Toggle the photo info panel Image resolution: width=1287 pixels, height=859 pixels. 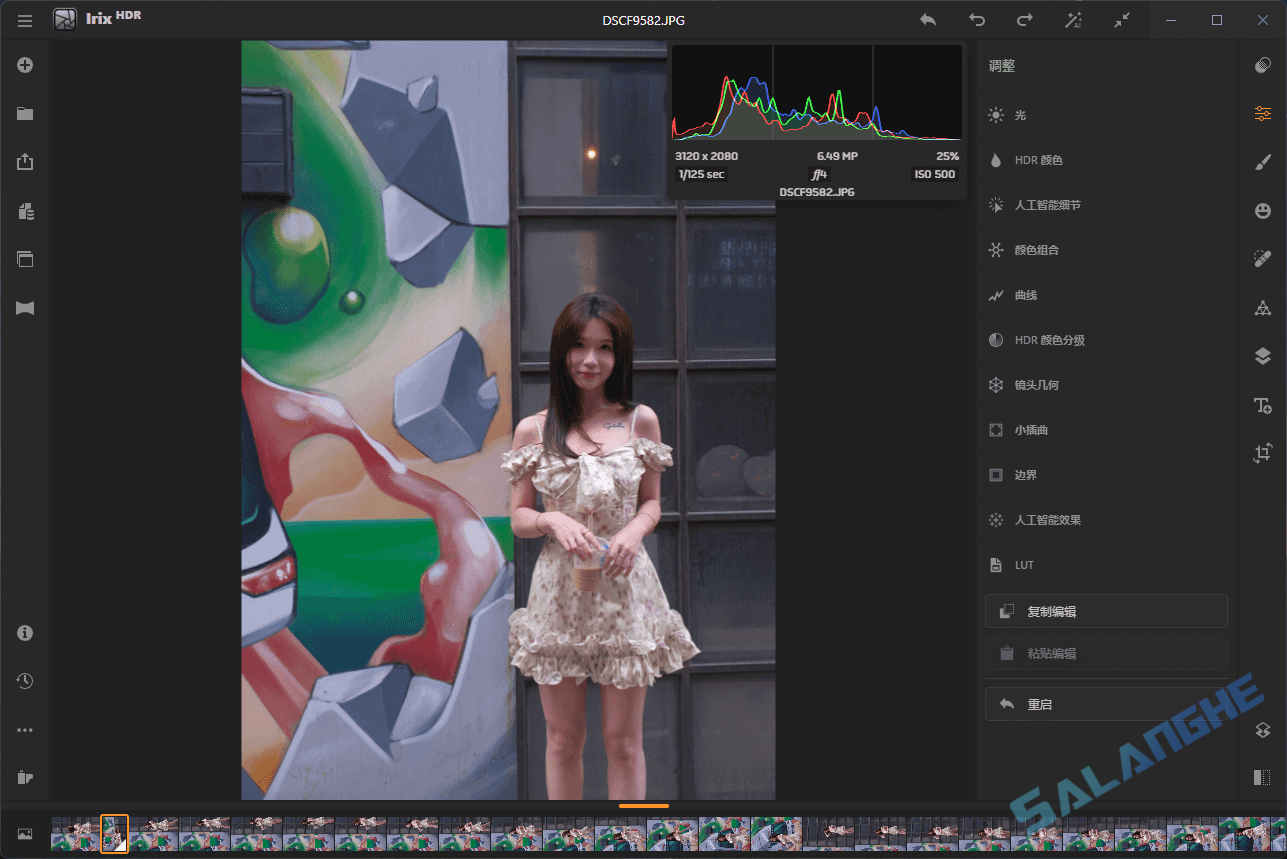[25, 632]
